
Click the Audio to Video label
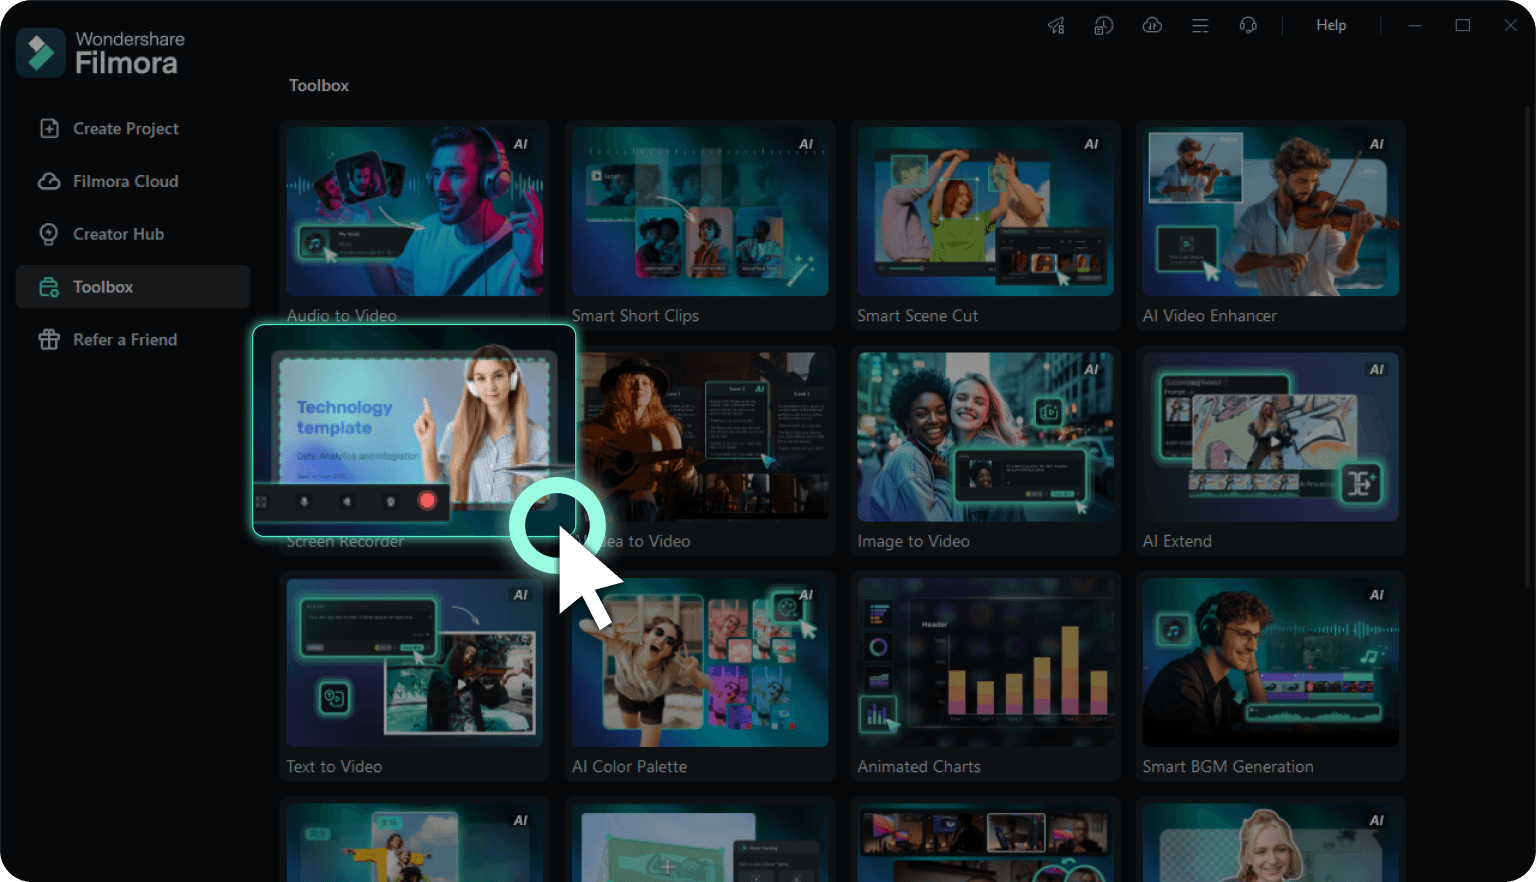click(341, 315)
